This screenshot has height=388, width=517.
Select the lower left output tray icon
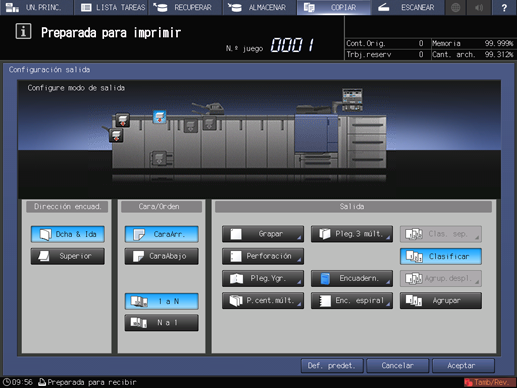[116, 136]
